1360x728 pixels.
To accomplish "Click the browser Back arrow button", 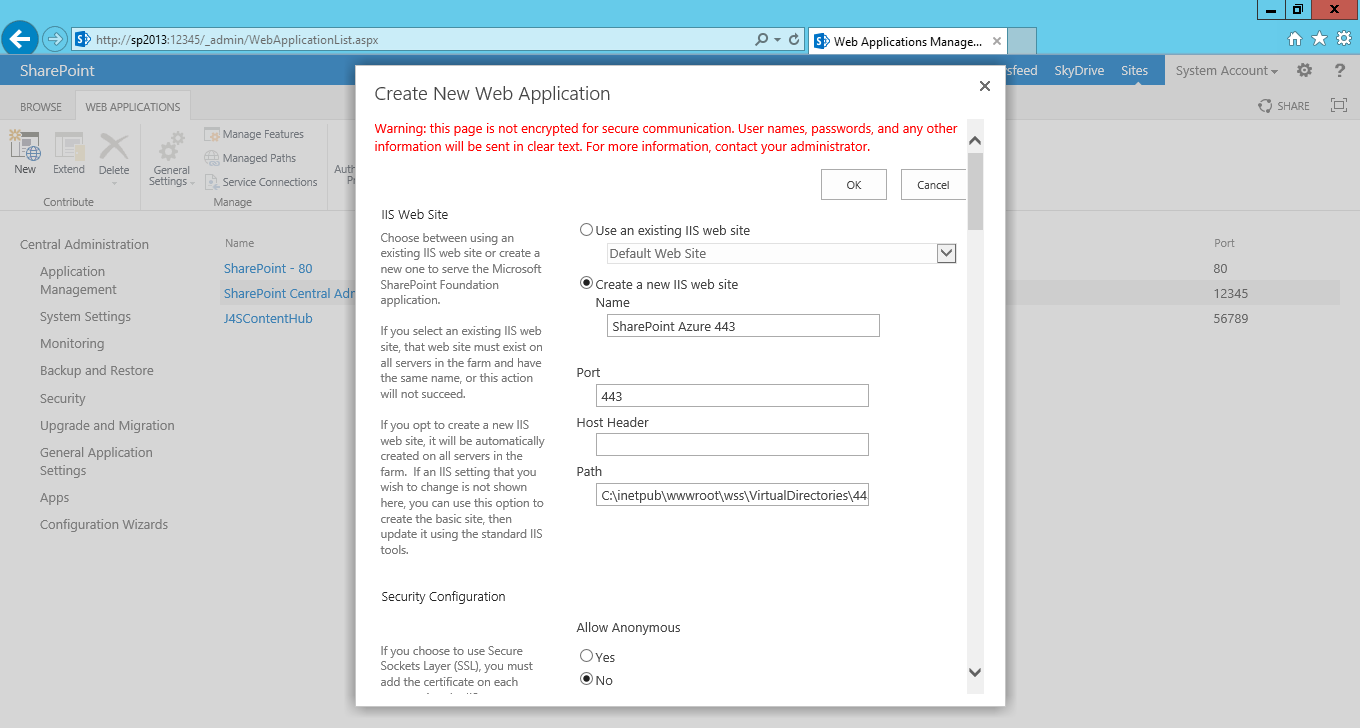I will 20,39.
